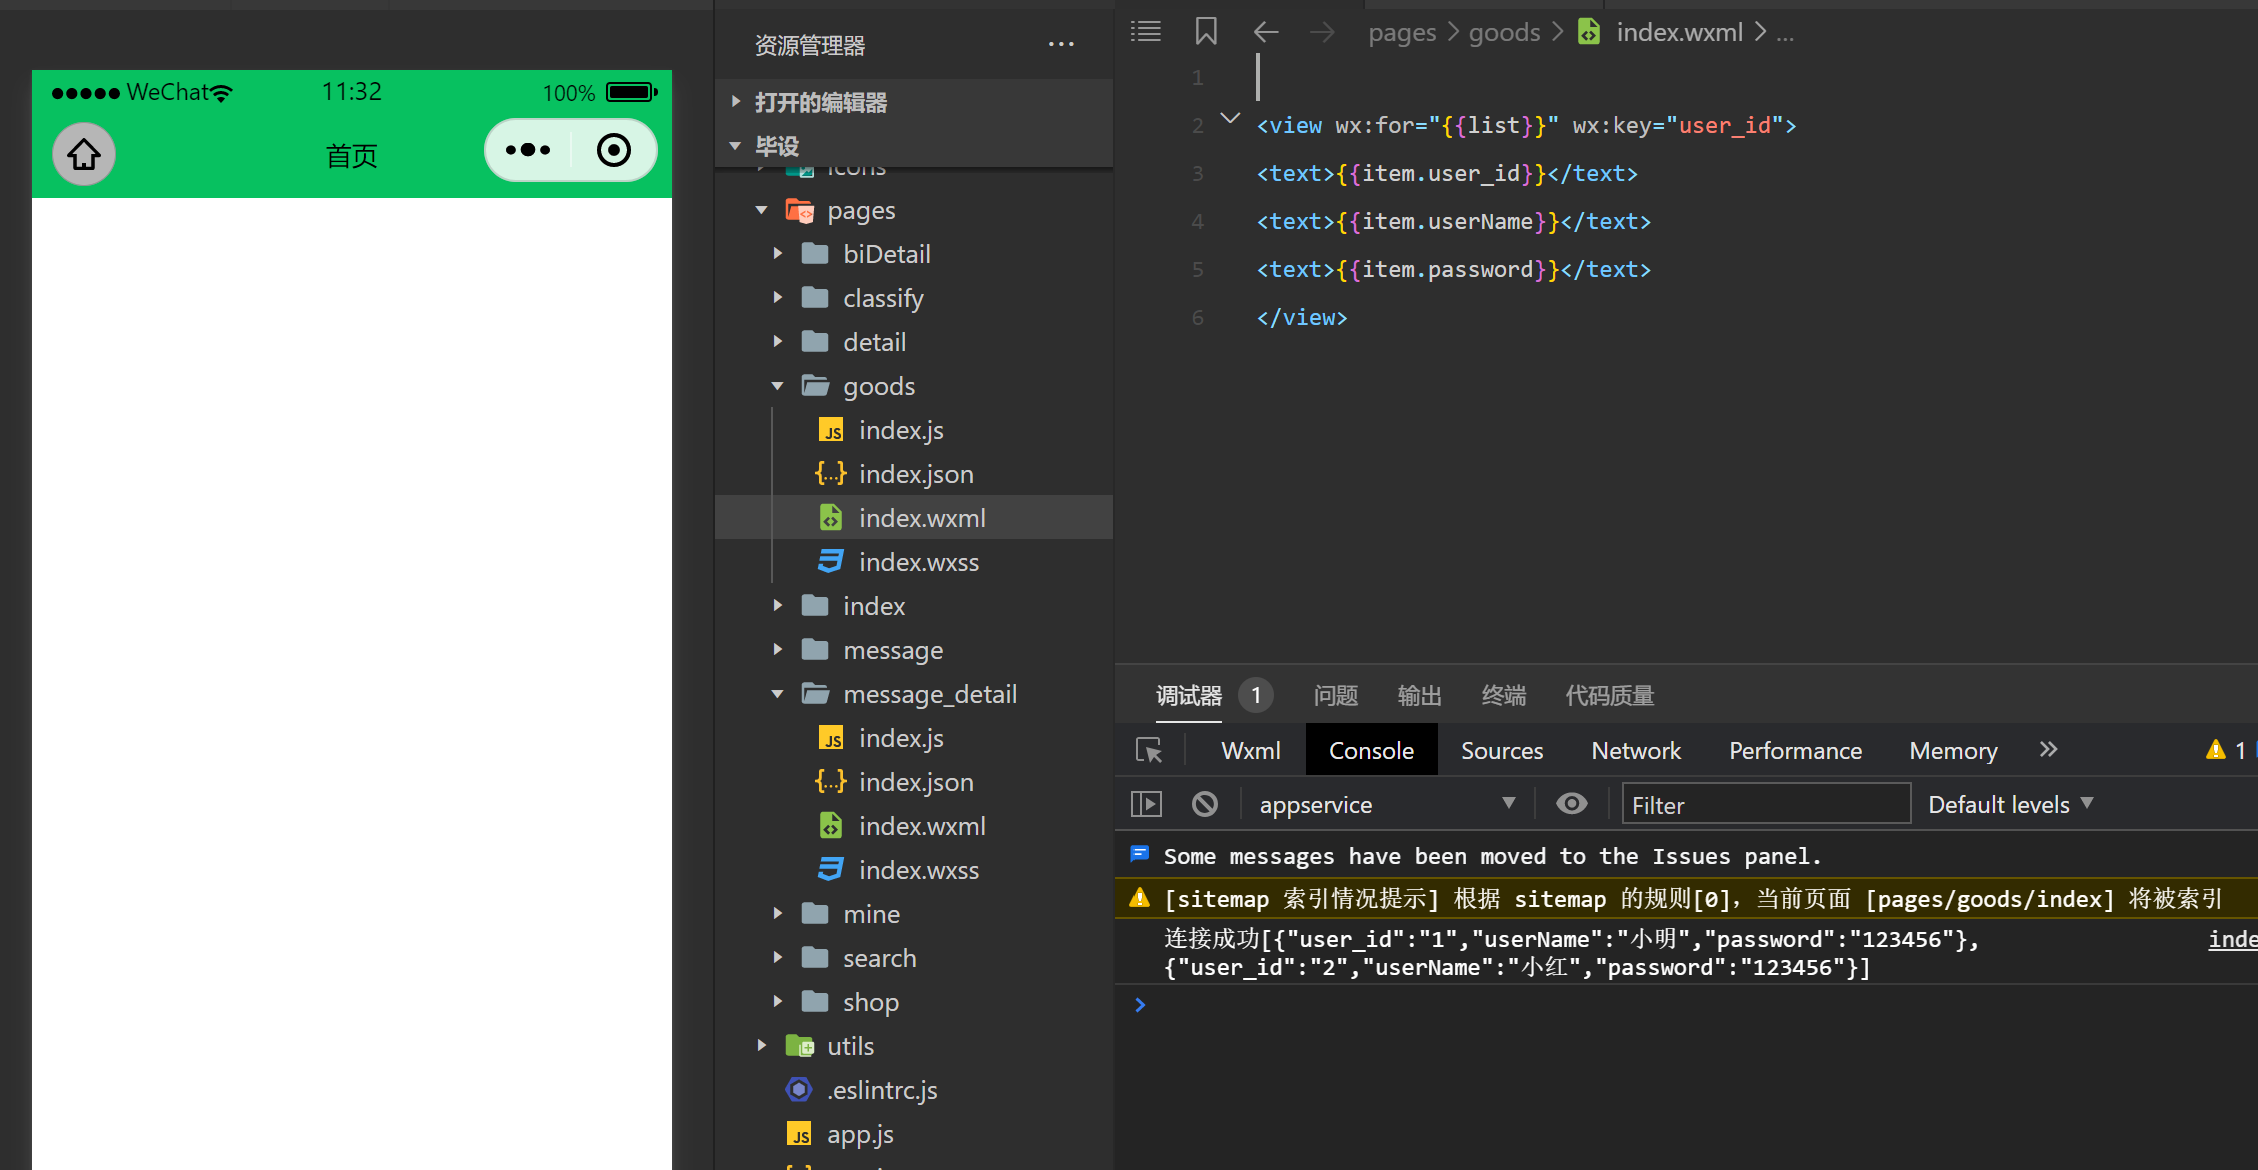Switch to the Wxml tab
2258x1170 pixels.
point(1250,750)
